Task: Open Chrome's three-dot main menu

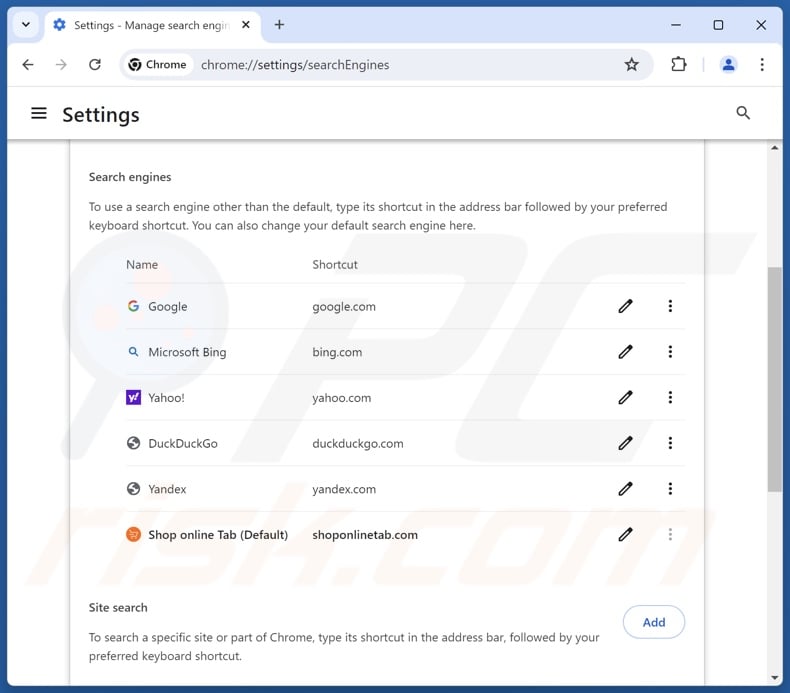Action: coord(762,65)
